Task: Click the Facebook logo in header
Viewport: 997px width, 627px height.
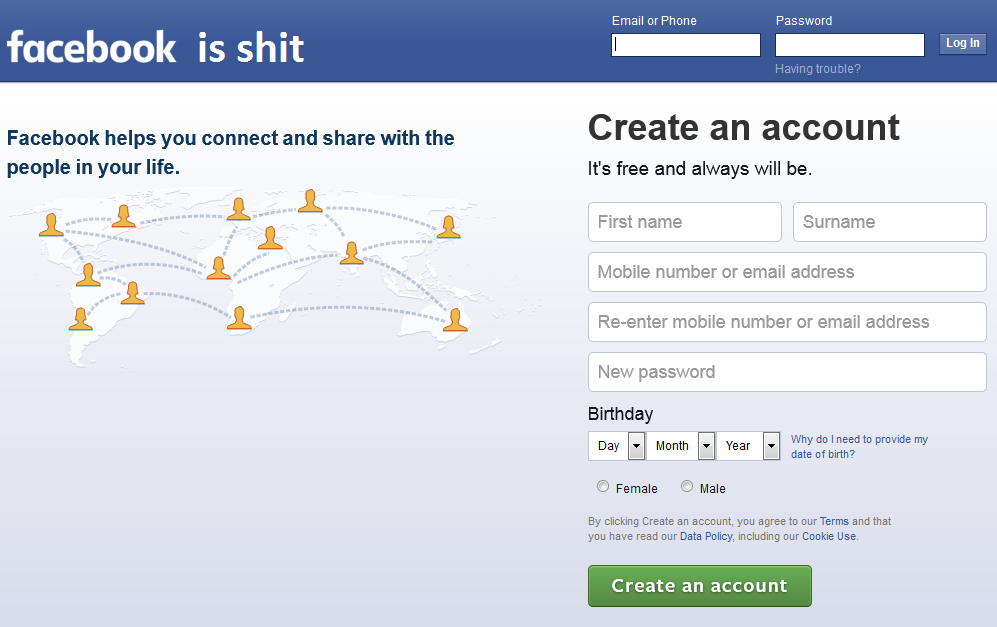Action: 92,47
